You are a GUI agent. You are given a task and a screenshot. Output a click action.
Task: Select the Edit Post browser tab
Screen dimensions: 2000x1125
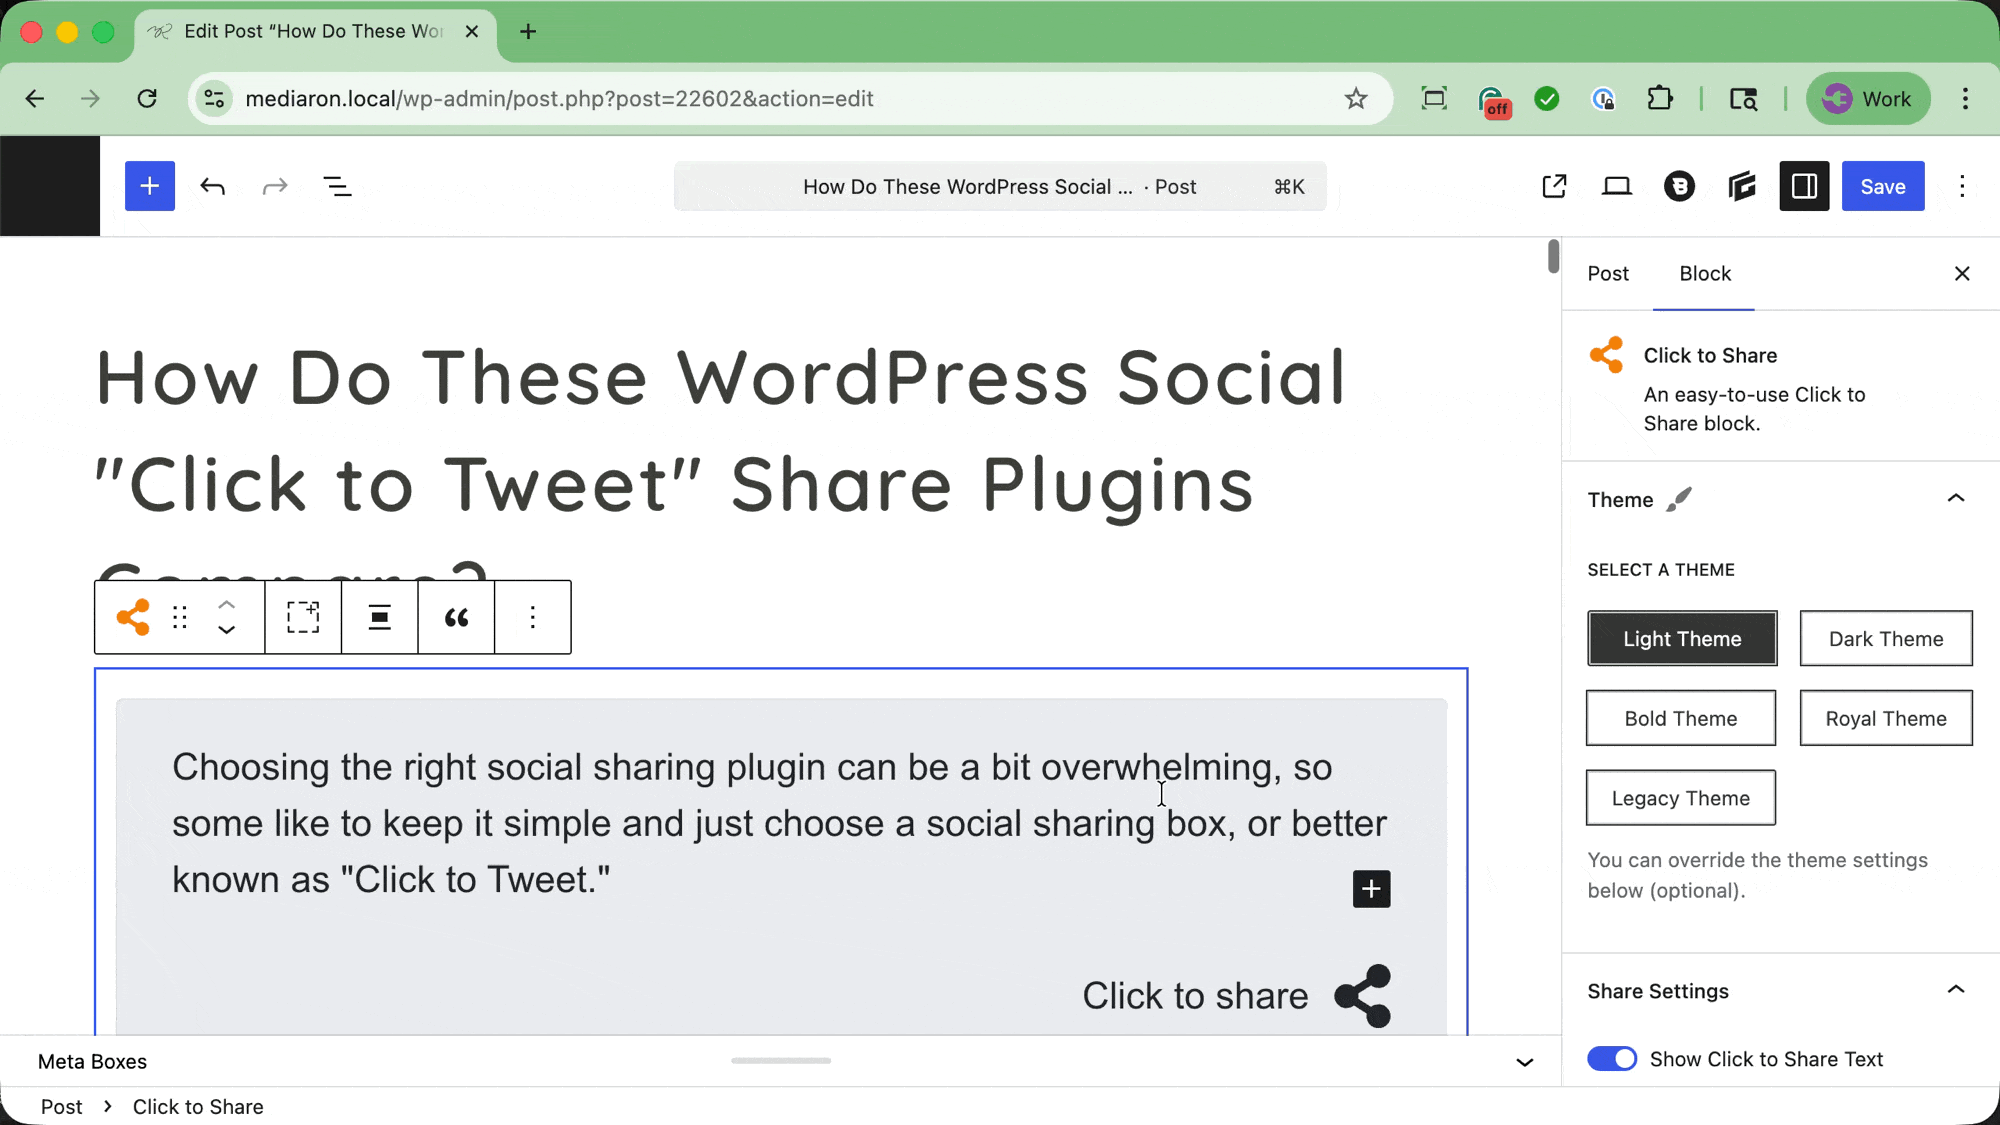click(x=312, y=31)
